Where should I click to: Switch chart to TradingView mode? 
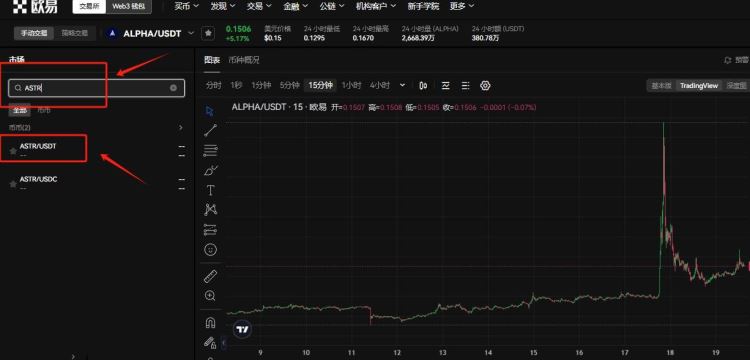699,86
